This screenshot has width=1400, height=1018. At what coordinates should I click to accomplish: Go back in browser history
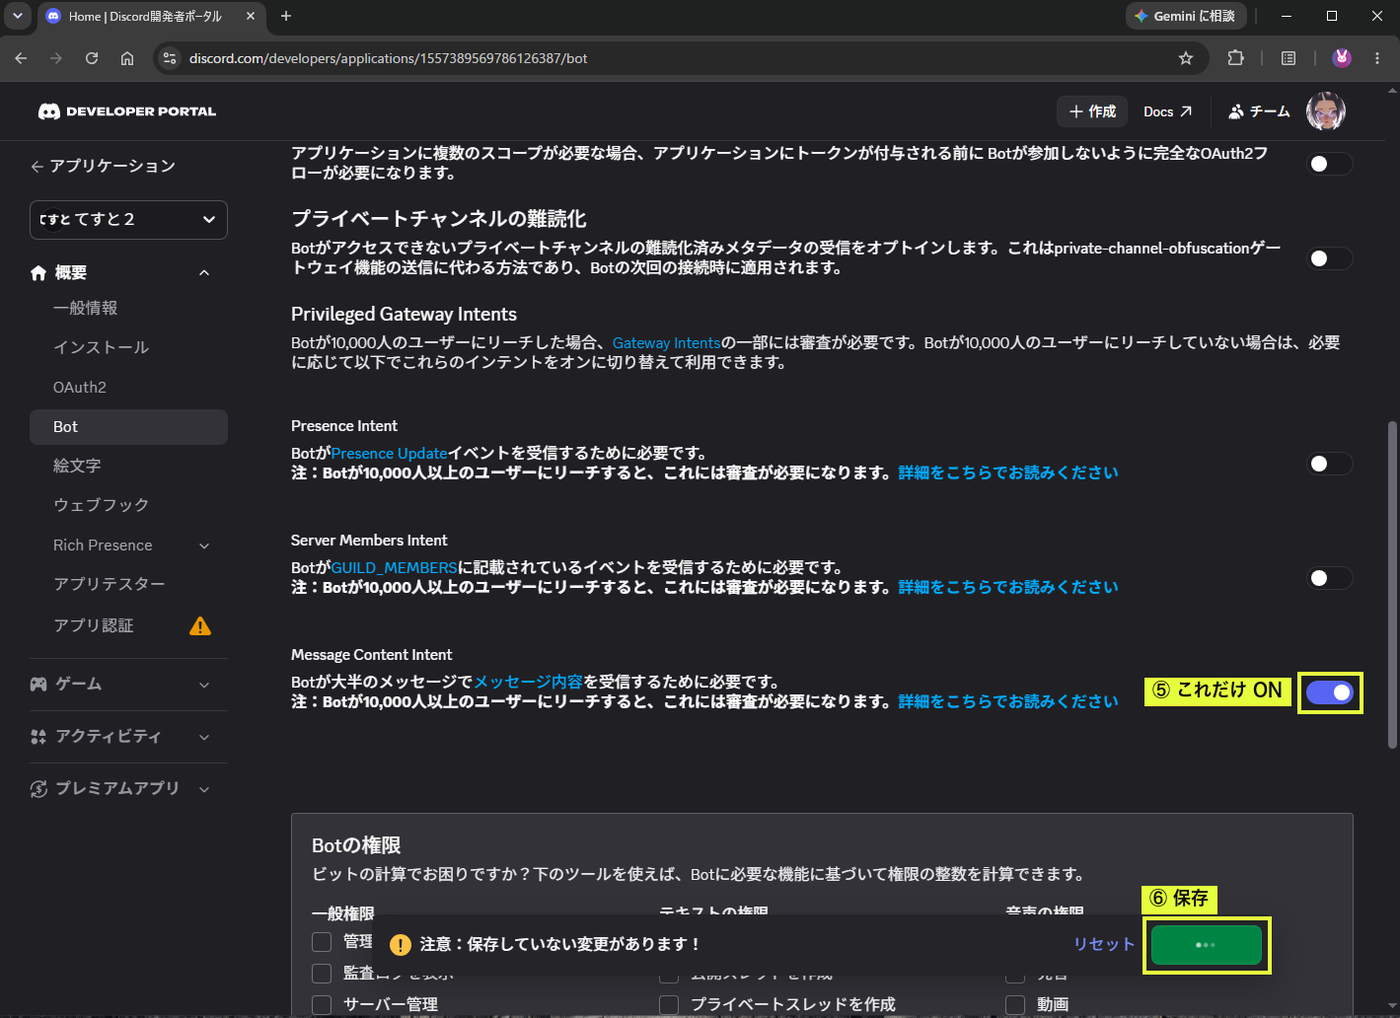21,58
